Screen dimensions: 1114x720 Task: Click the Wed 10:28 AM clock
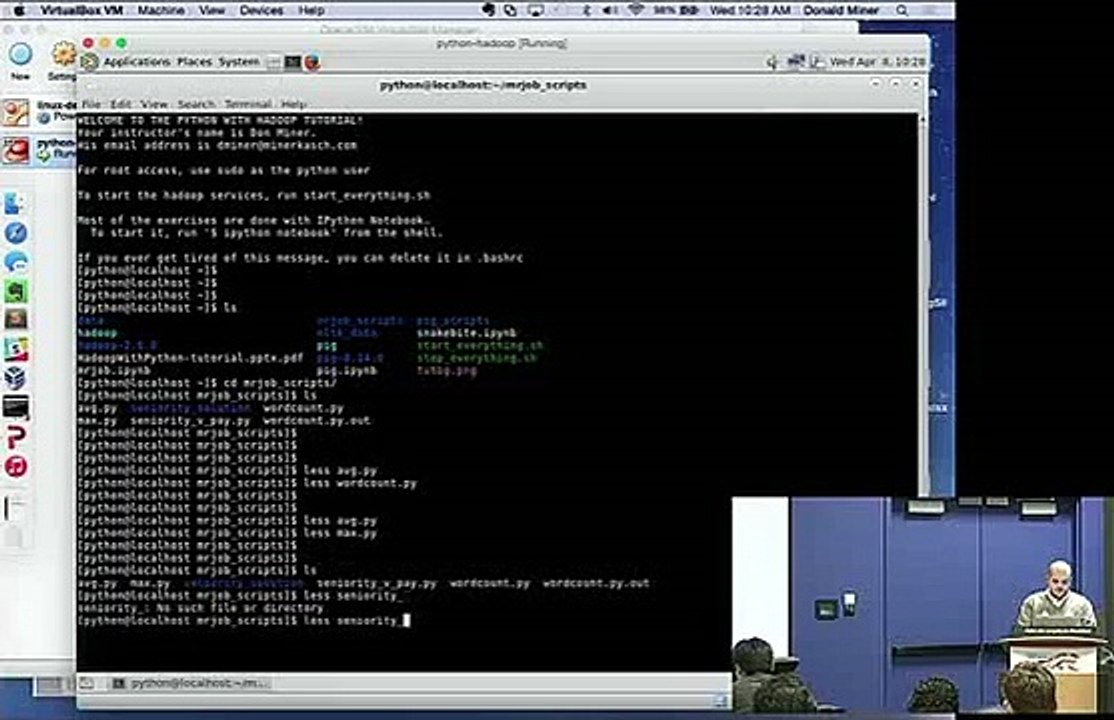(x=750, y=10)
